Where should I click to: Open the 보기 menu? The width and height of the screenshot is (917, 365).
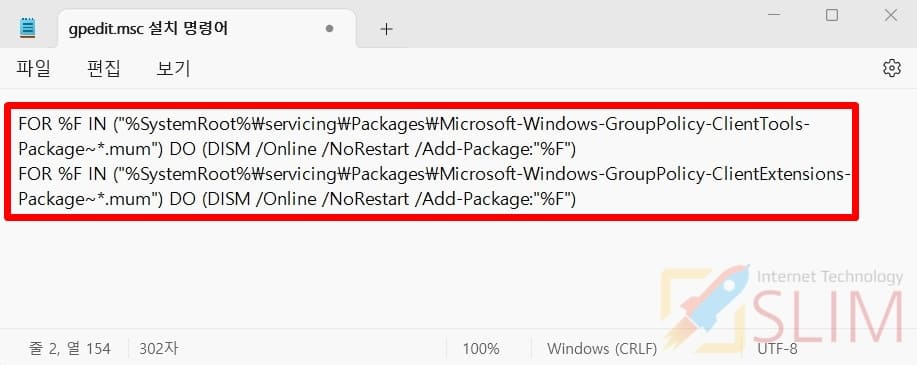tap(174, 69)
